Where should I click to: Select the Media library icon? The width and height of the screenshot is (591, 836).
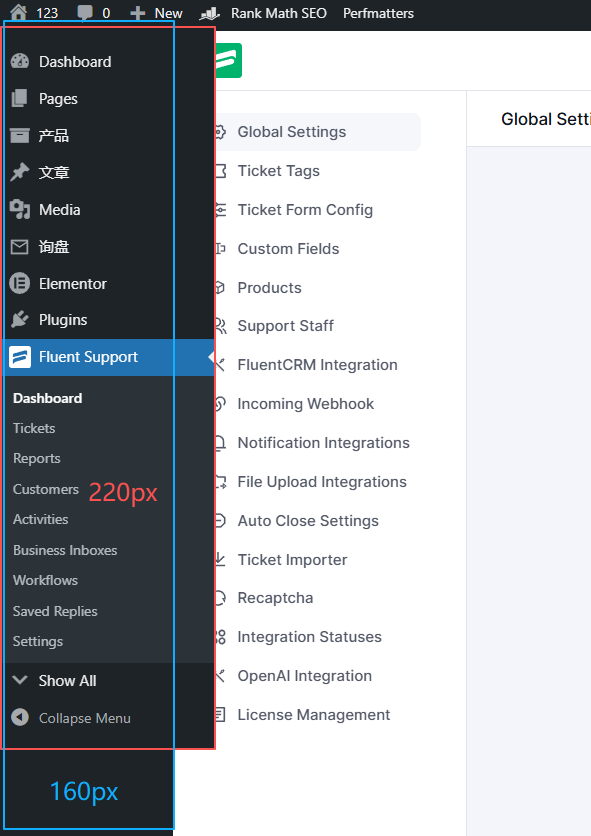coord(20,210)
